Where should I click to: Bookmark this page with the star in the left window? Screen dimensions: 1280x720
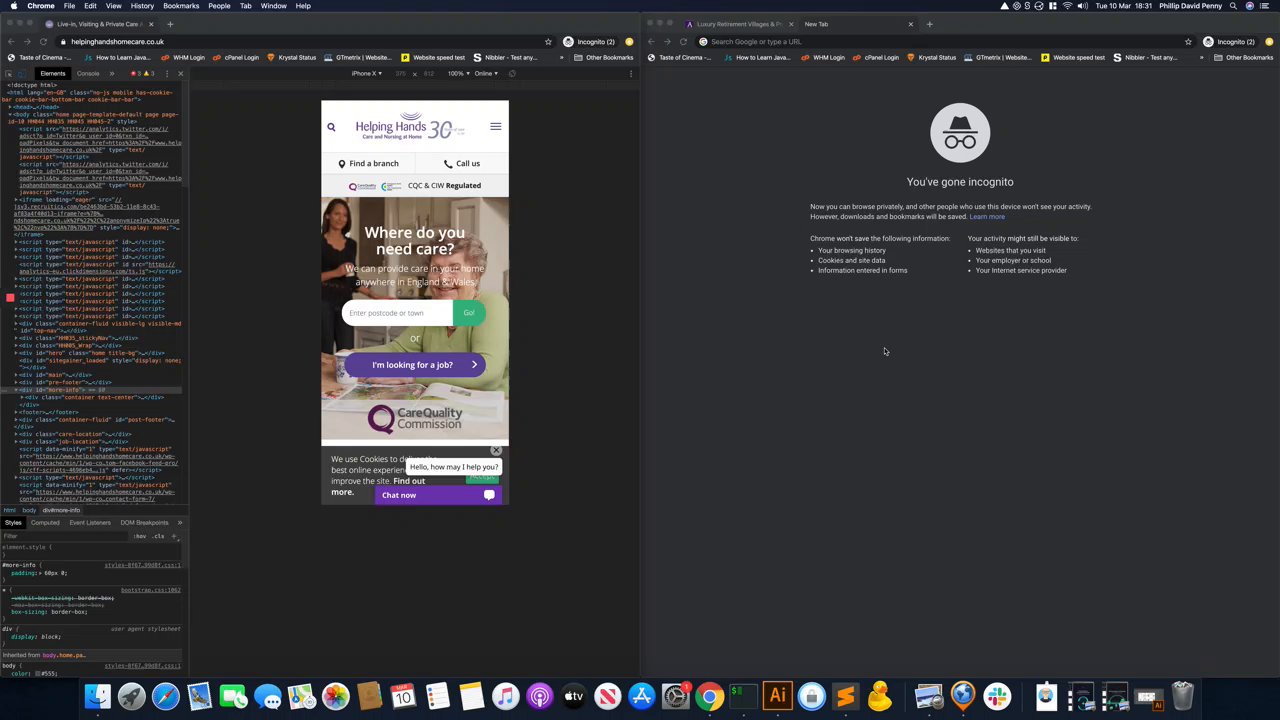(x=548, y=42)
